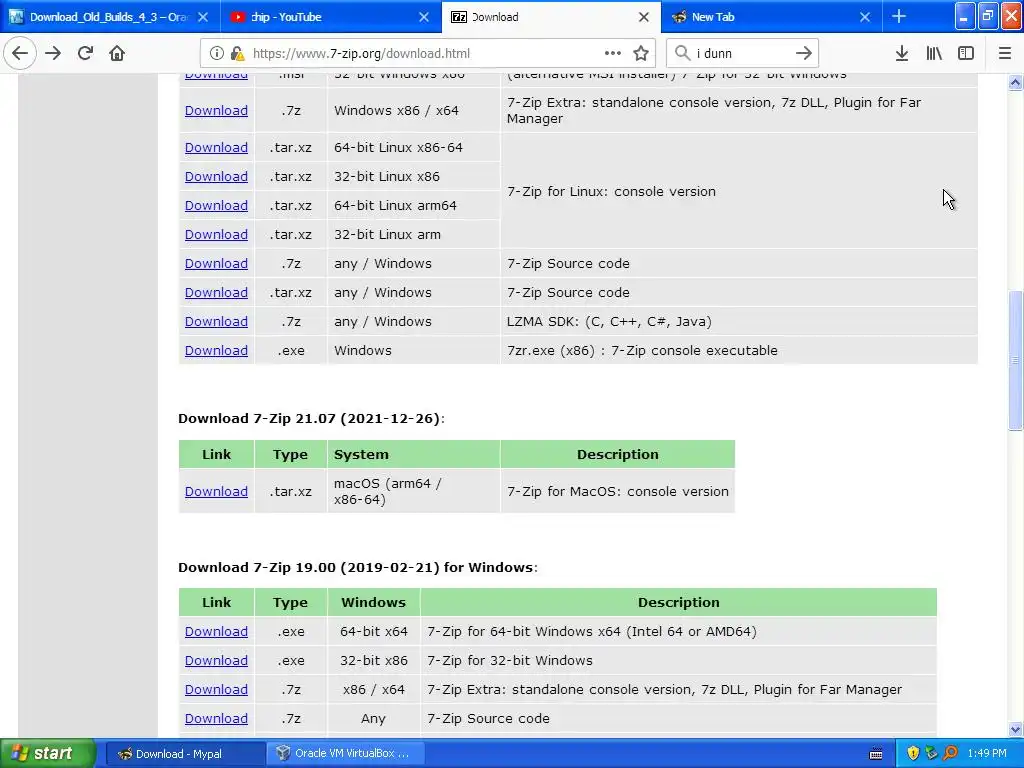Click the page scrollbar up arrow
Screen dimensions: 1024x768
1015,82
